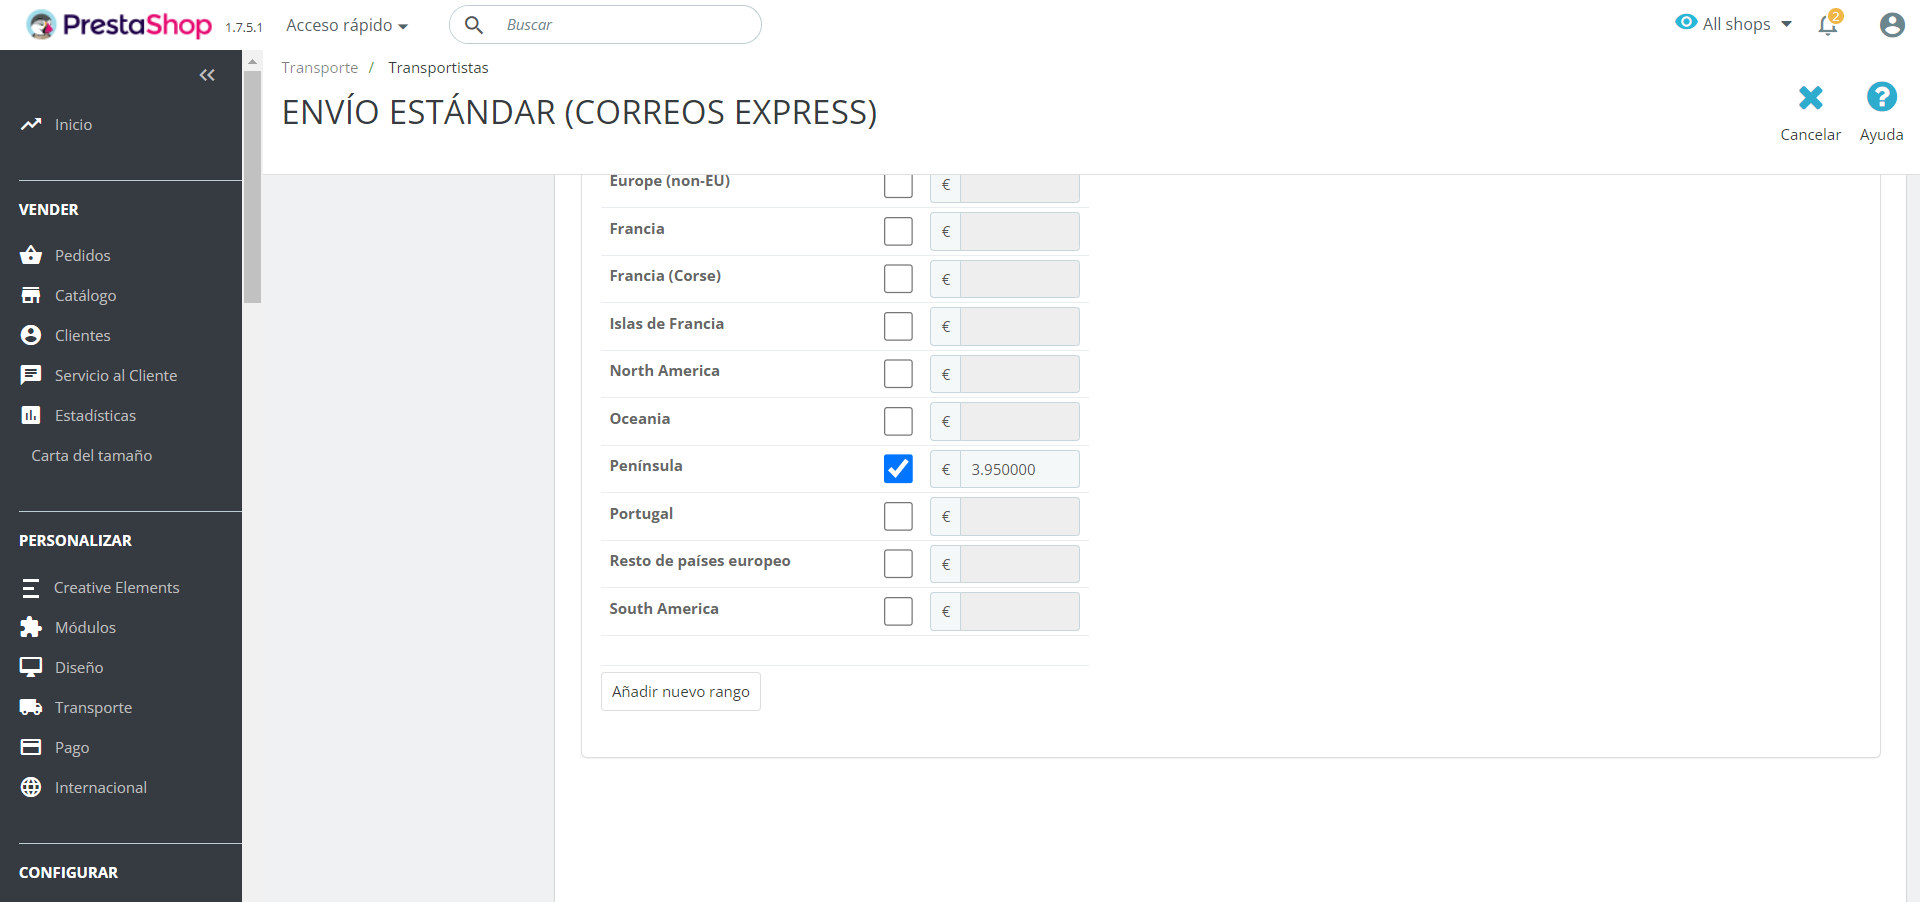Go to Transporte breadcrumb link
This screenshot has height=902, width=1920.
319,68
